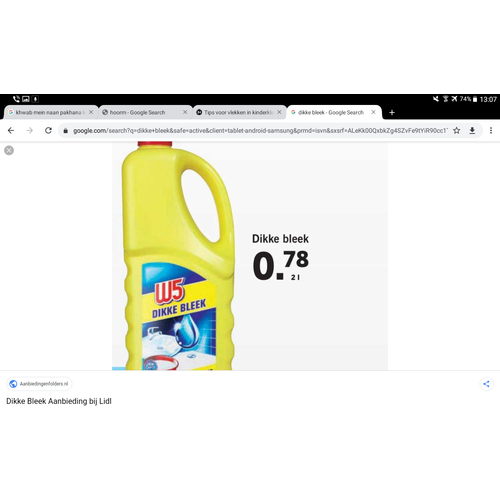Reload the current page
The image size is (500, 500).
point(49,131)
